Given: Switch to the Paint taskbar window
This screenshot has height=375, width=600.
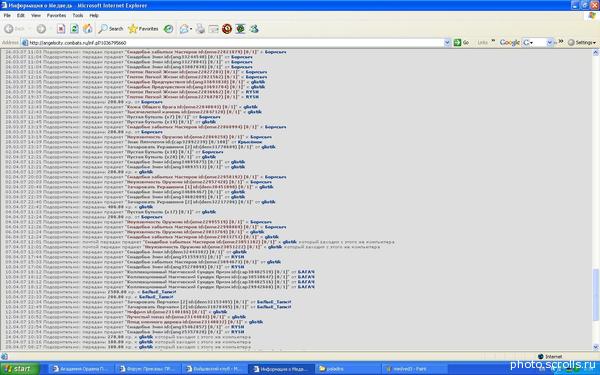Looking at the screenshot, I should tap(414, 369).
